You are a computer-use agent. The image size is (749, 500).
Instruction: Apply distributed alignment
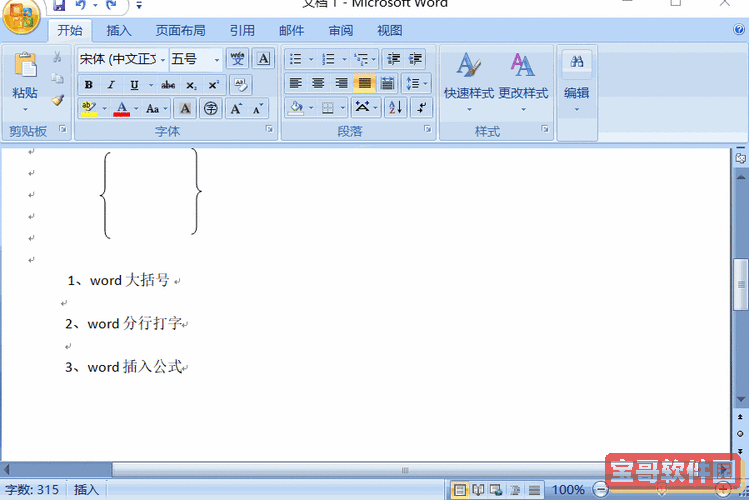pos(387,84)
